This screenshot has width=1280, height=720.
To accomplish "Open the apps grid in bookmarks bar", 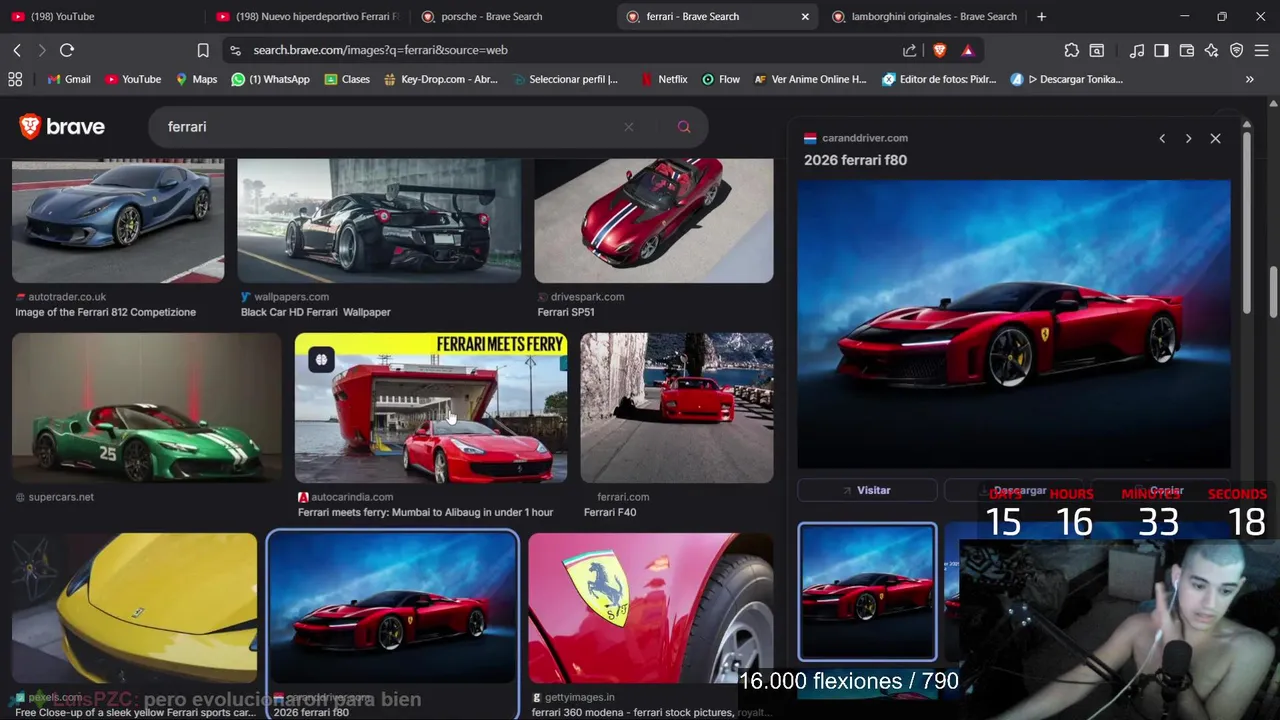I will (x=15, y=79).
